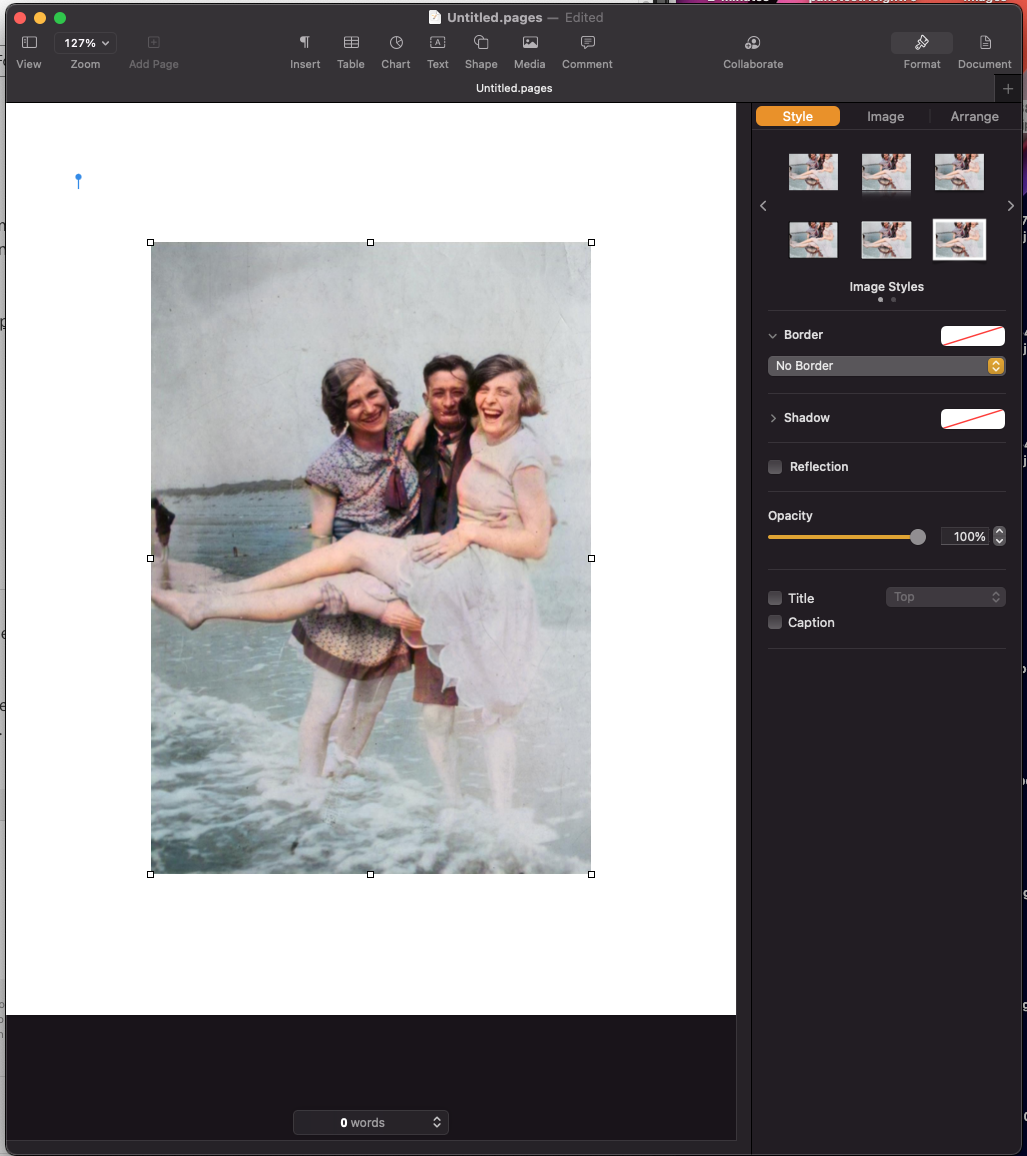Image resolution: width=1027 pixels, height=1156 pixels.
Task: Click the Collaborate icon
Action: point(753,43)
